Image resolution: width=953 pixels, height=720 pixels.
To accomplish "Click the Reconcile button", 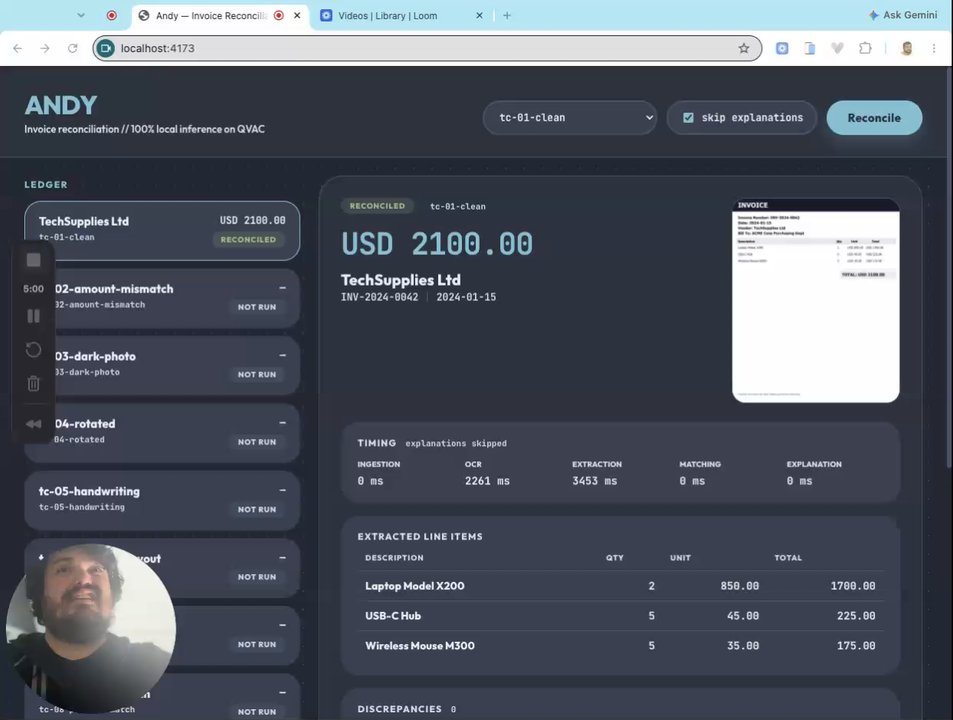I will (874, 117).
